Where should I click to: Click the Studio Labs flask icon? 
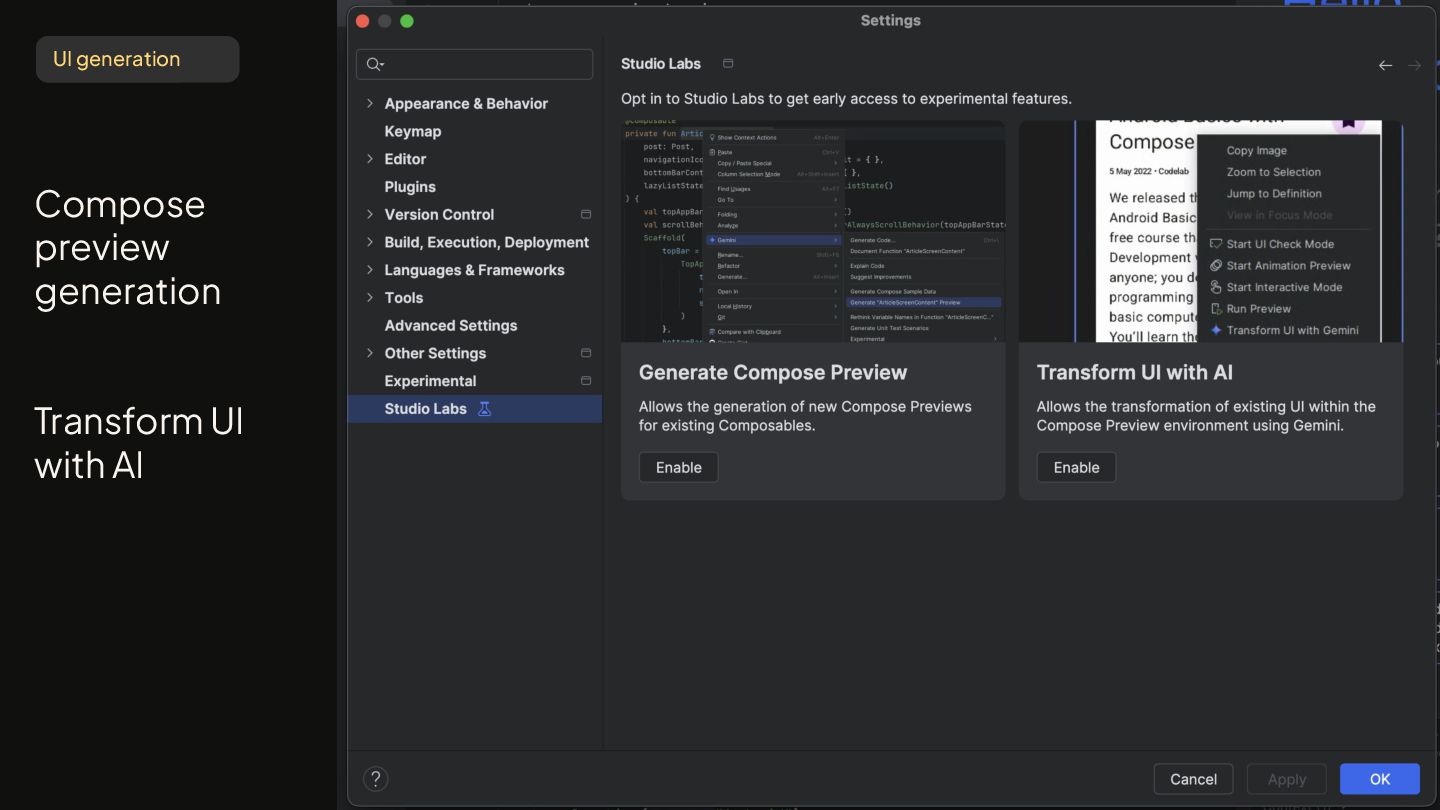point(485,409)
